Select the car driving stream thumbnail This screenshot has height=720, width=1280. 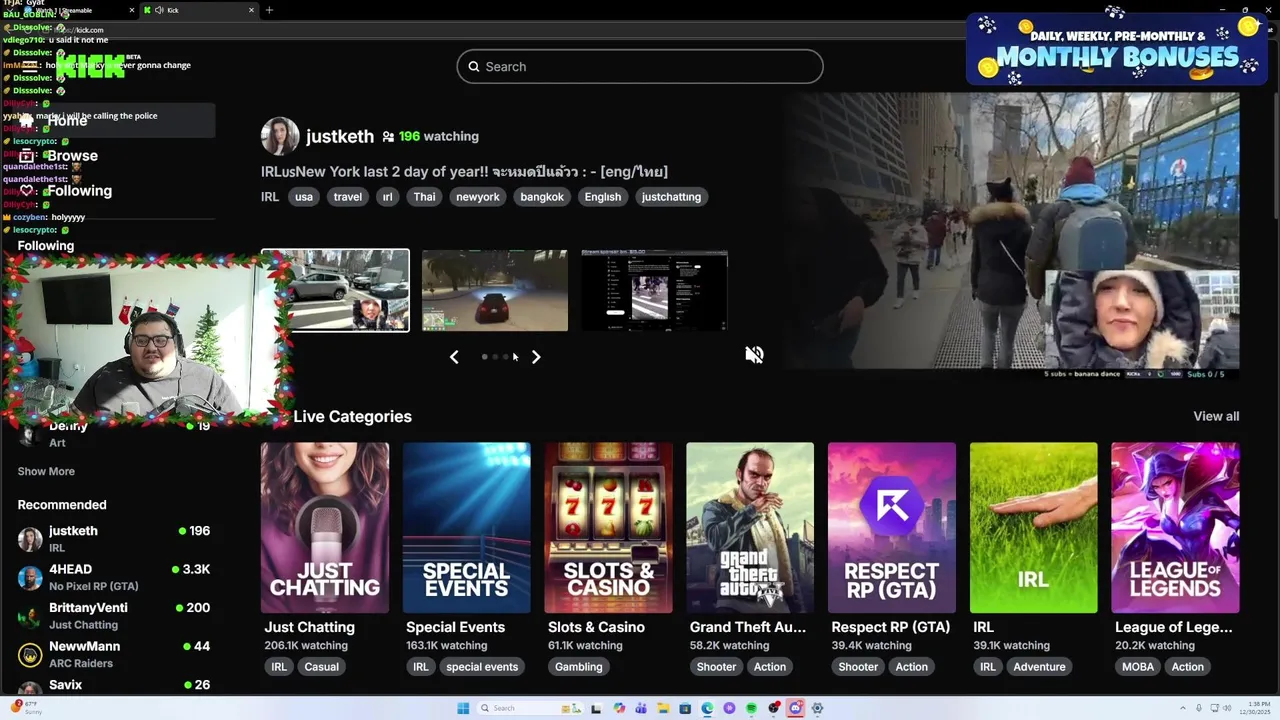[x=495, y=290]
